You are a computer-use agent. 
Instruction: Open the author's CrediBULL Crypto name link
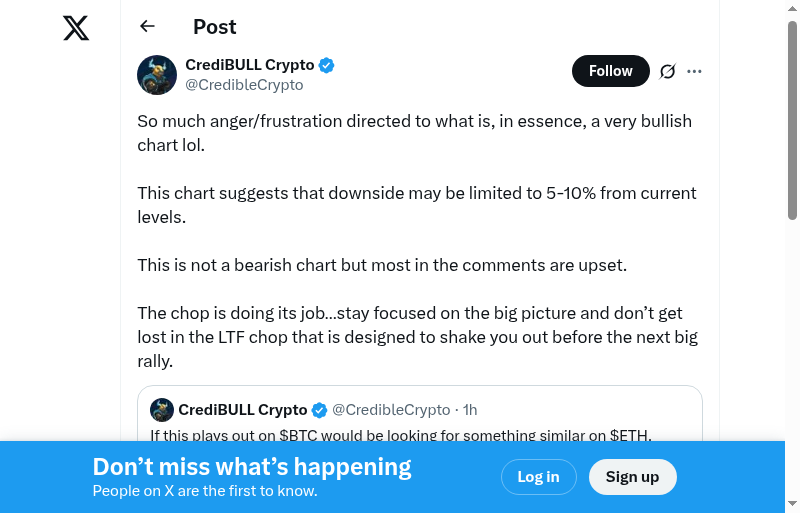tap(250, 65)
